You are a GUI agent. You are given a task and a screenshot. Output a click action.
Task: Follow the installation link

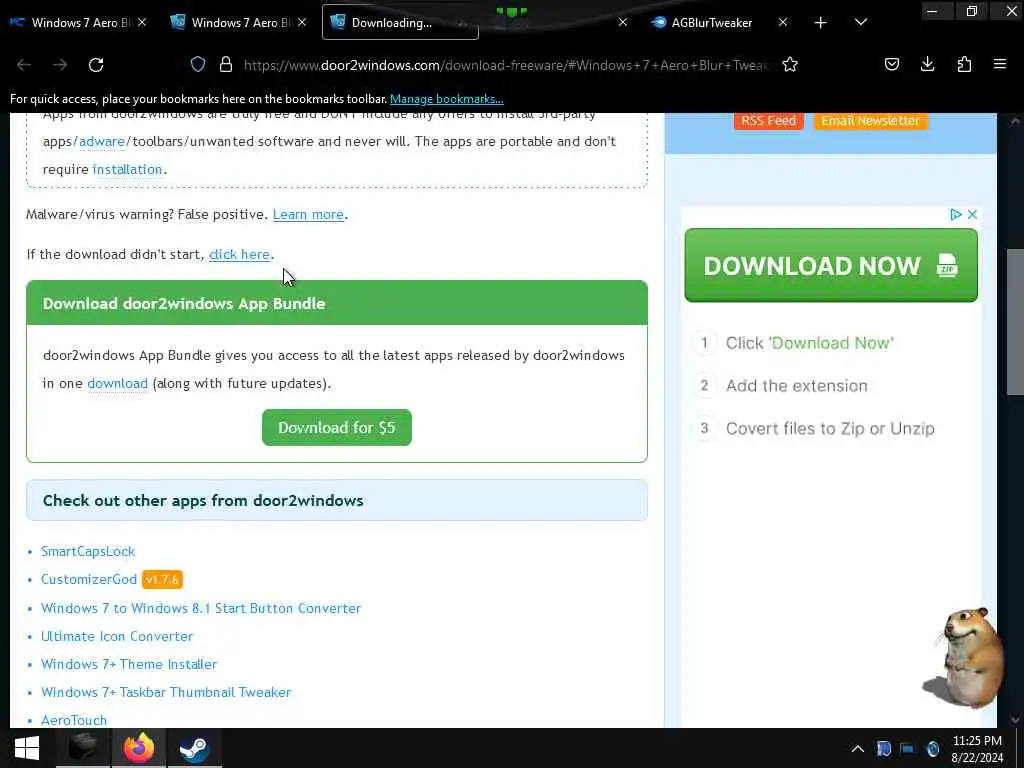click(x=127, y=169)
